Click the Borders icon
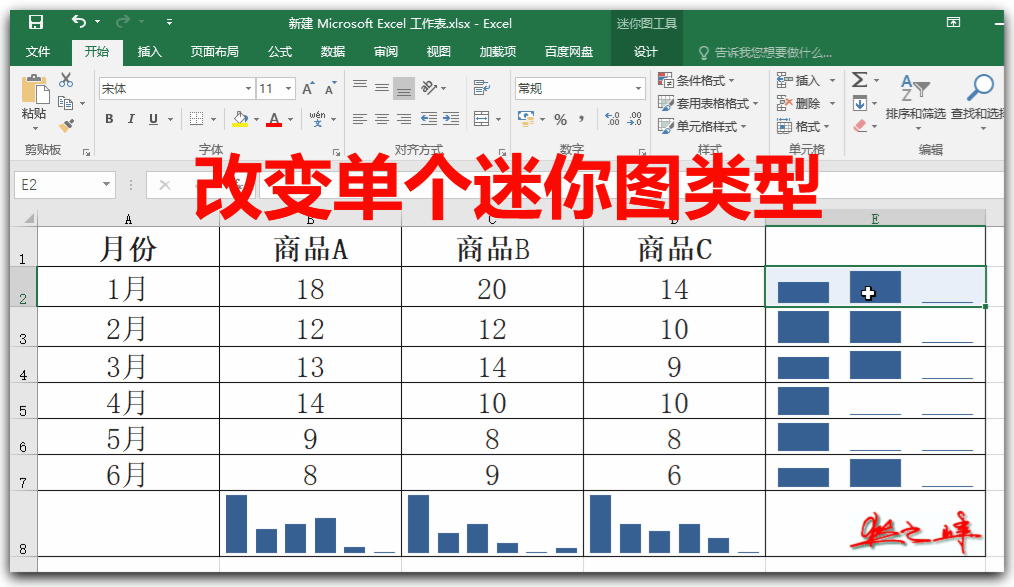Screen dimensions: 1014x587 (x=197, y=119)
